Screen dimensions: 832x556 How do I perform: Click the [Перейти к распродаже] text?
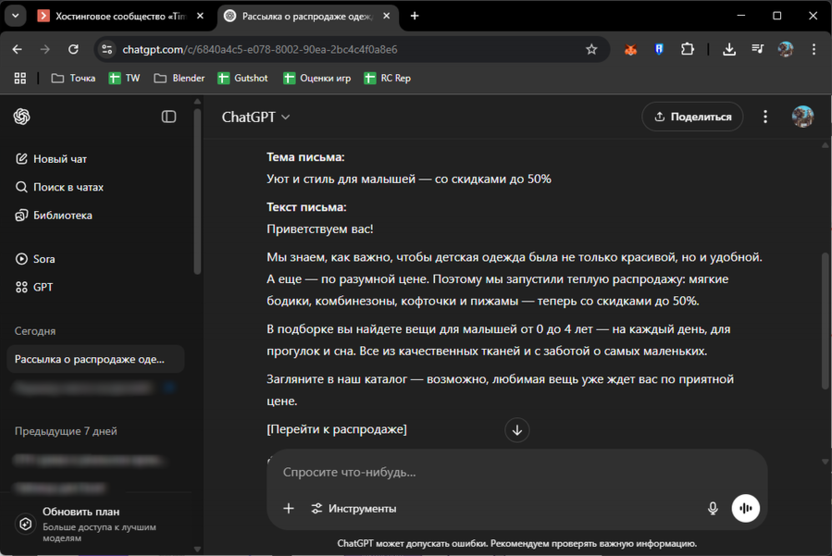point(336,429)
